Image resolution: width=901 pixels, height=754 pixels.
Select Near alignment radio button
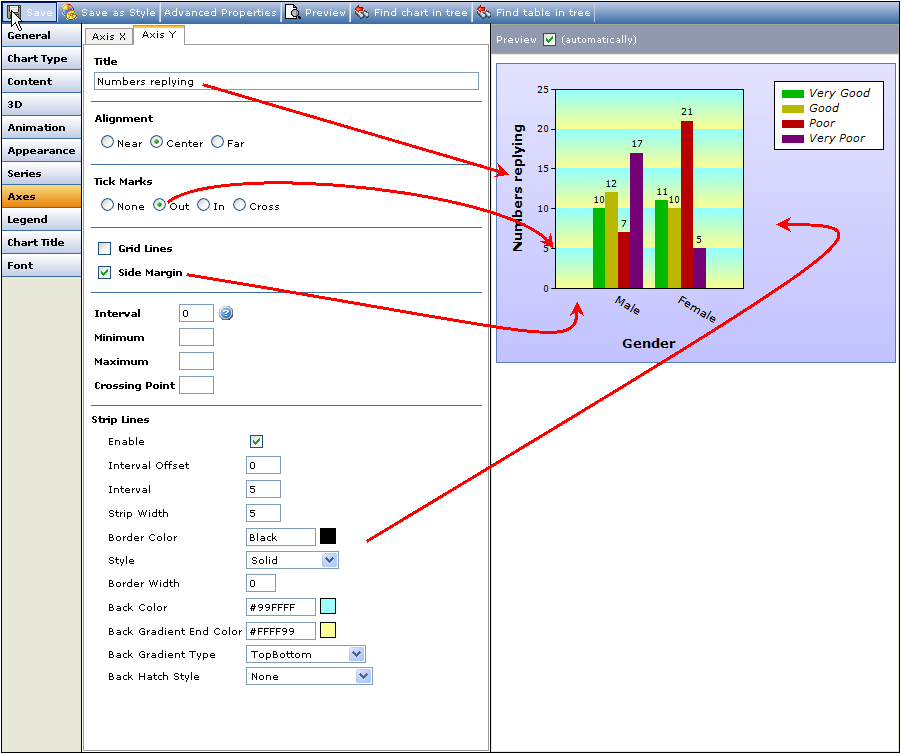pos(107,142)
